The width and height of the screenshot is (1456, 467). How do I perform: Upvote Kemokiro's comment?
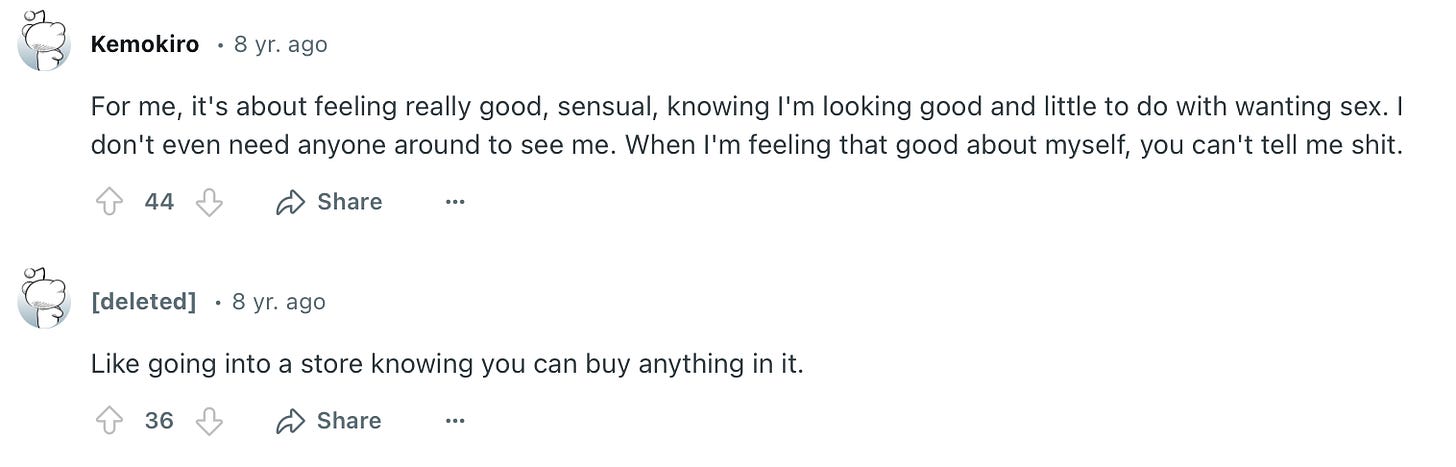click(x=108, y=203)
